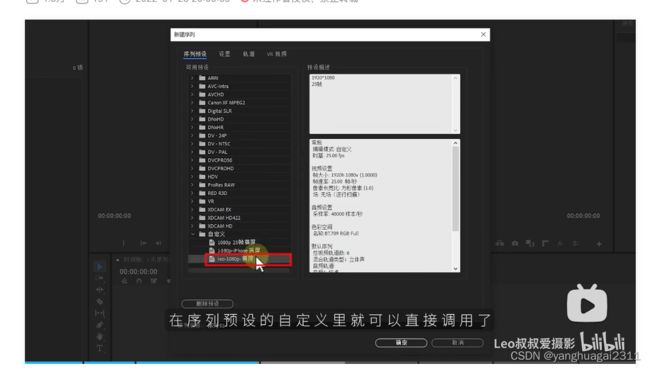Select the XDCAM HD folder row

(239, 226)
